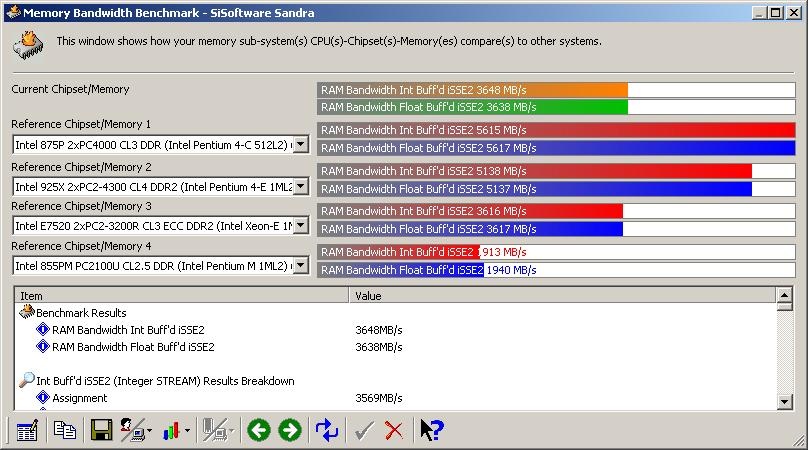
Task: Click orange current Int Buff'd 3648 MB/s bar
Action: tap(473, 90)
